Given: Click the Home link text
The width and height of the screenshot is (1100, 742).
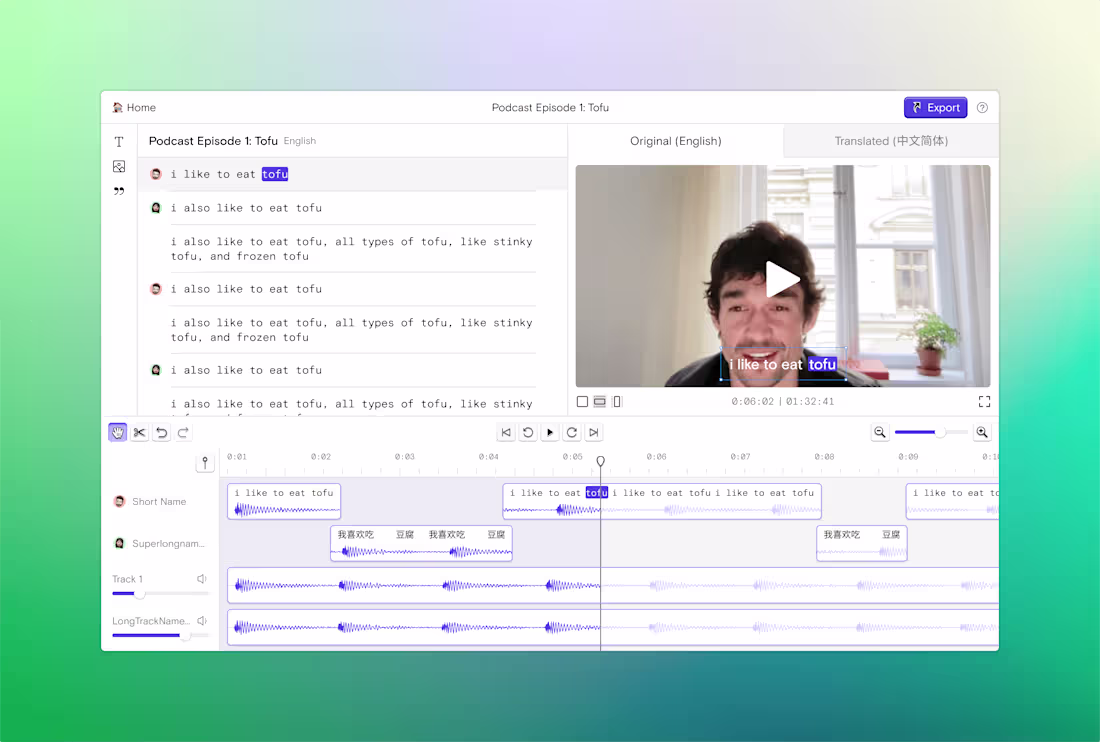Looking at the screenshot, I should click(x=141, y=107).
